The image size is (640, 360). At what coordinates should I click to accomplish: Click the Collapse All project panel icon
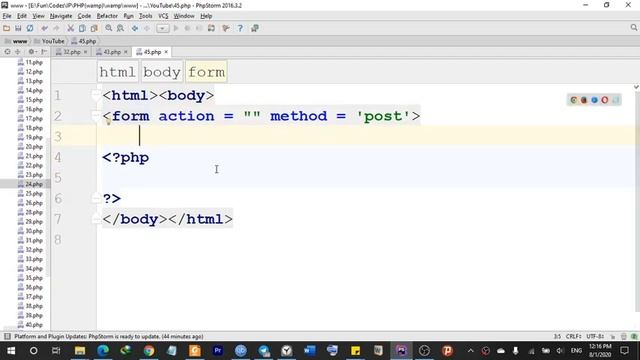[18, 52]
